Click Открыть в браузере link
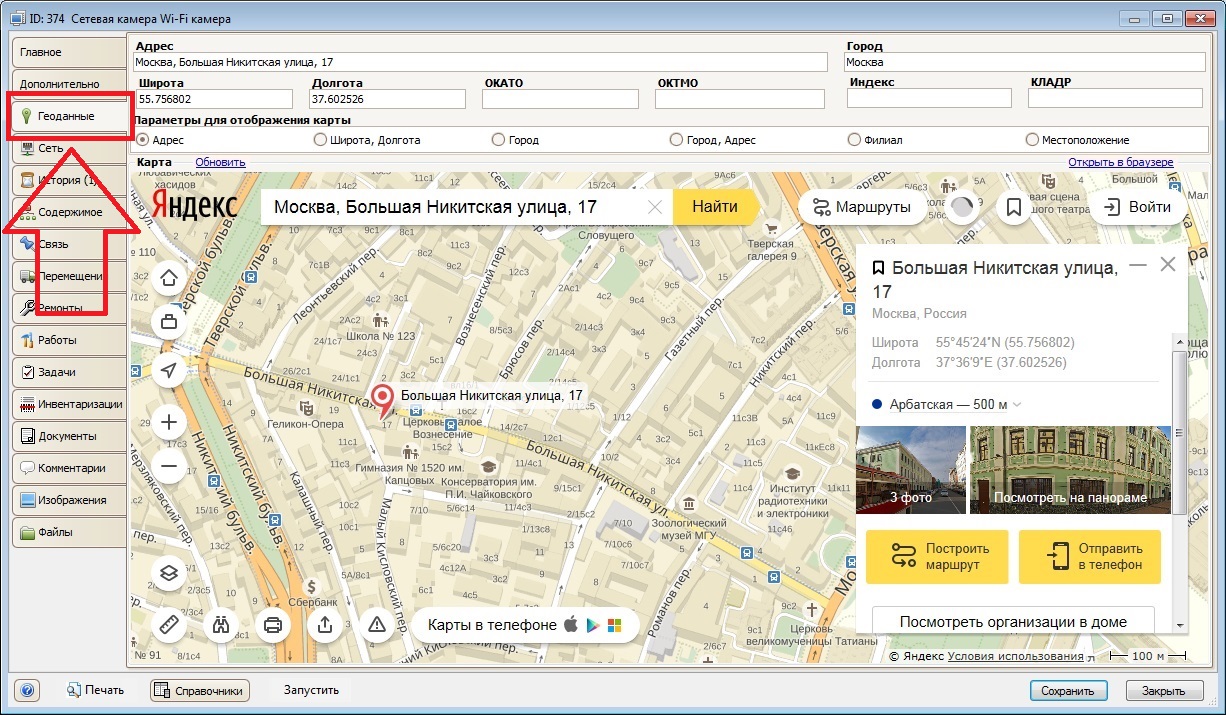 (x=1120, y=162)
